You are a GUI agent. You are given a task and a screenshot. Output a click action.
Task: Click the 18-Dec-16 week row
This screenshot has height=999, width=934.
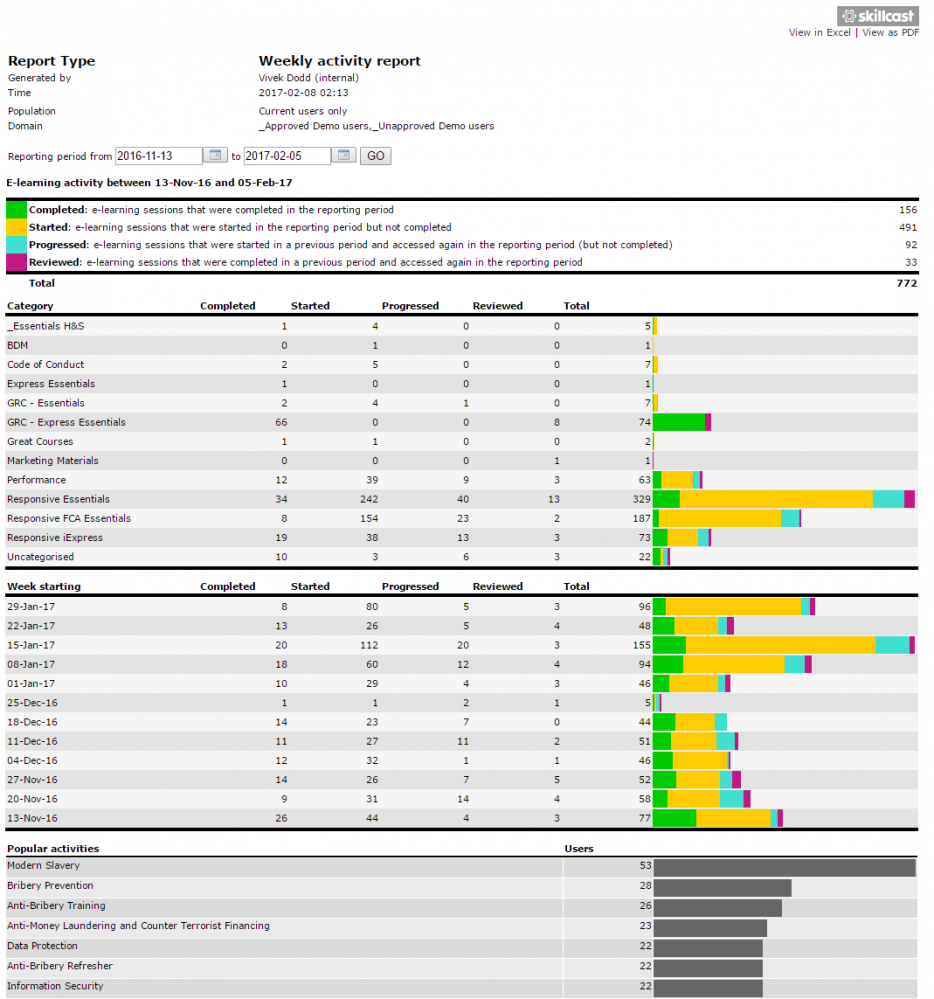462,722
